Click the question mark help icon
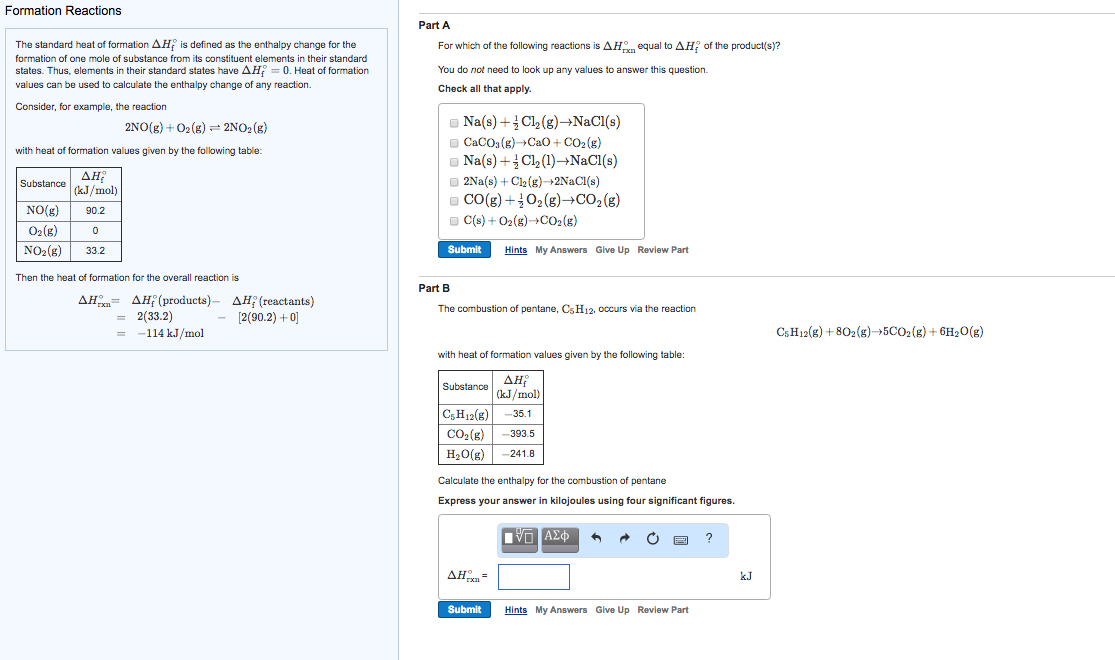The width and height of the screenshot is (1115, 660). point(709,539)
